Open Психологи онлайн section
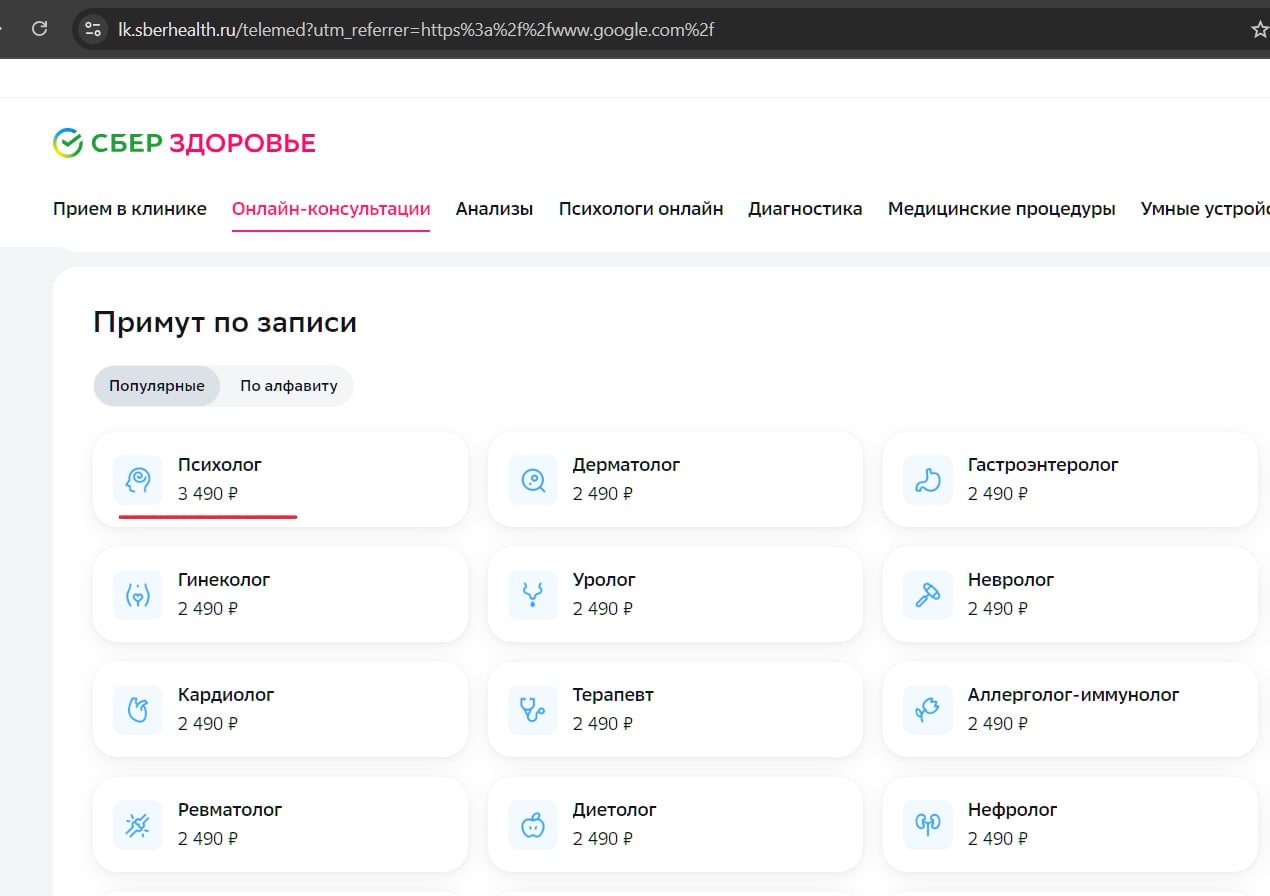The width and height of the screenshot is (1270, 896). 641,209
